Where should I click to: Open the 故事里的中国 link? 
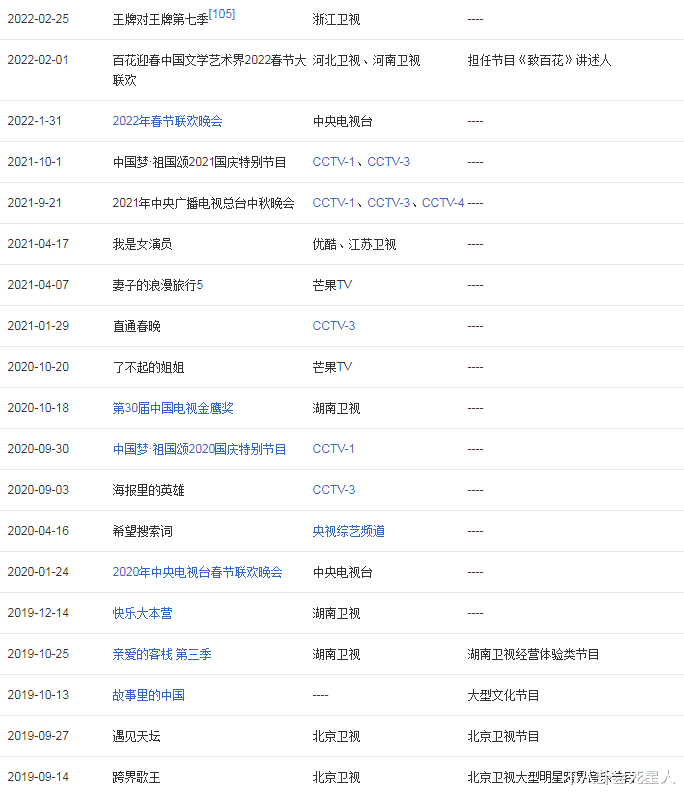(x=148, y=695)
